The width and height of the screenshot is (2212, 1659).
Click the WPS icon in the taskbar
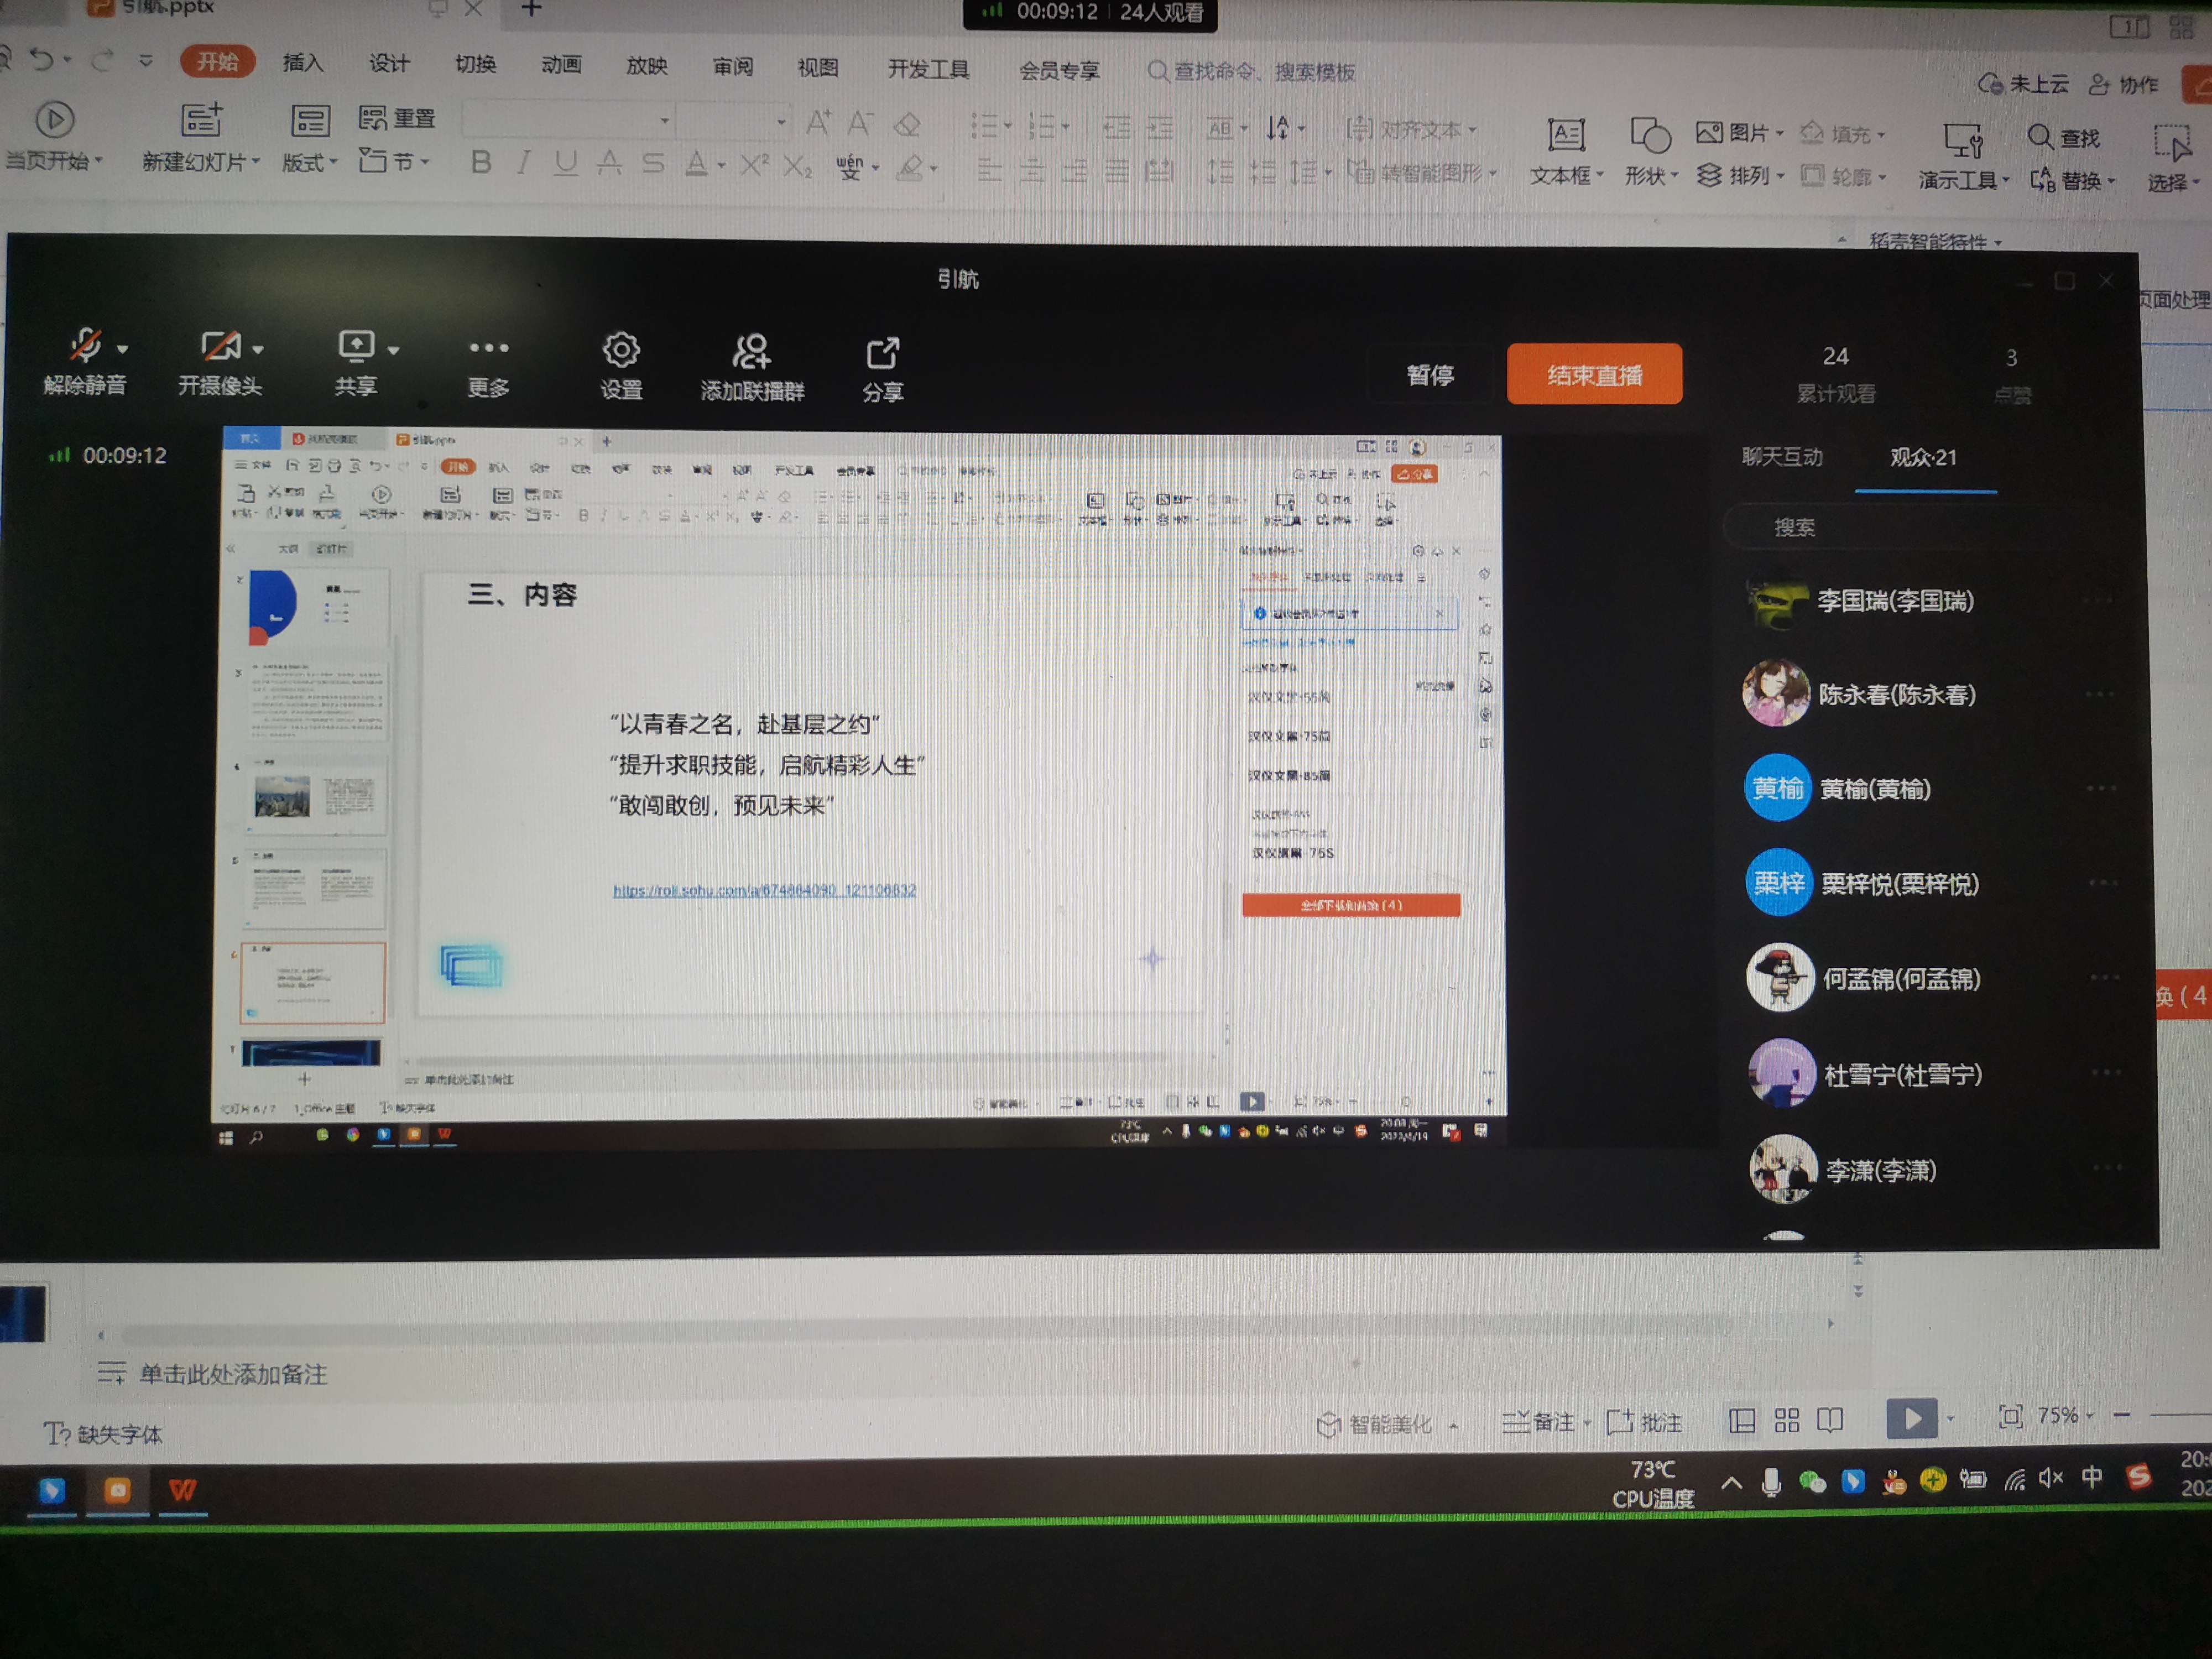pyautogui.click(x=182, y=1490)
